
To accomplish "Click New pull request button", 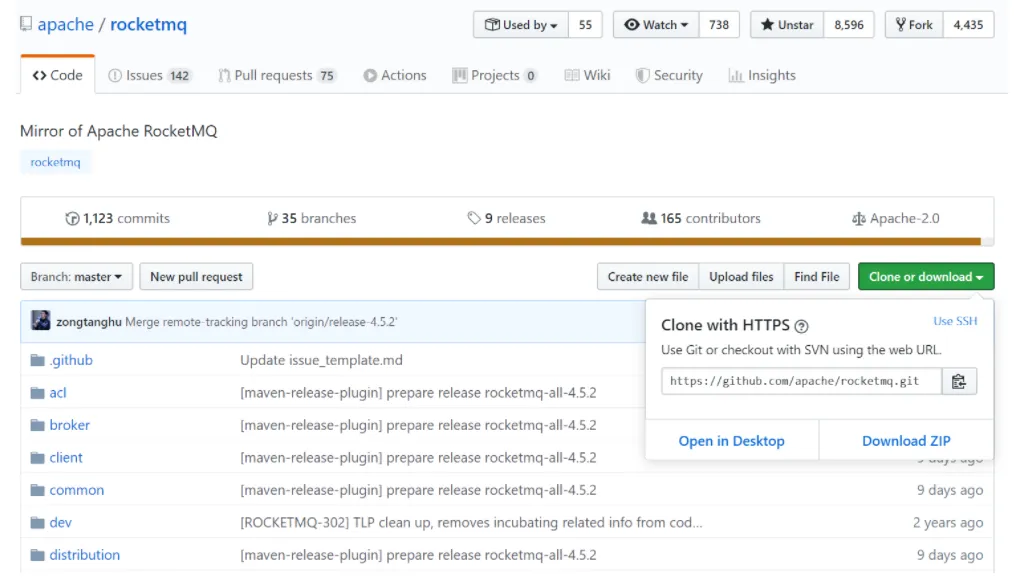I will pos(196,277).
